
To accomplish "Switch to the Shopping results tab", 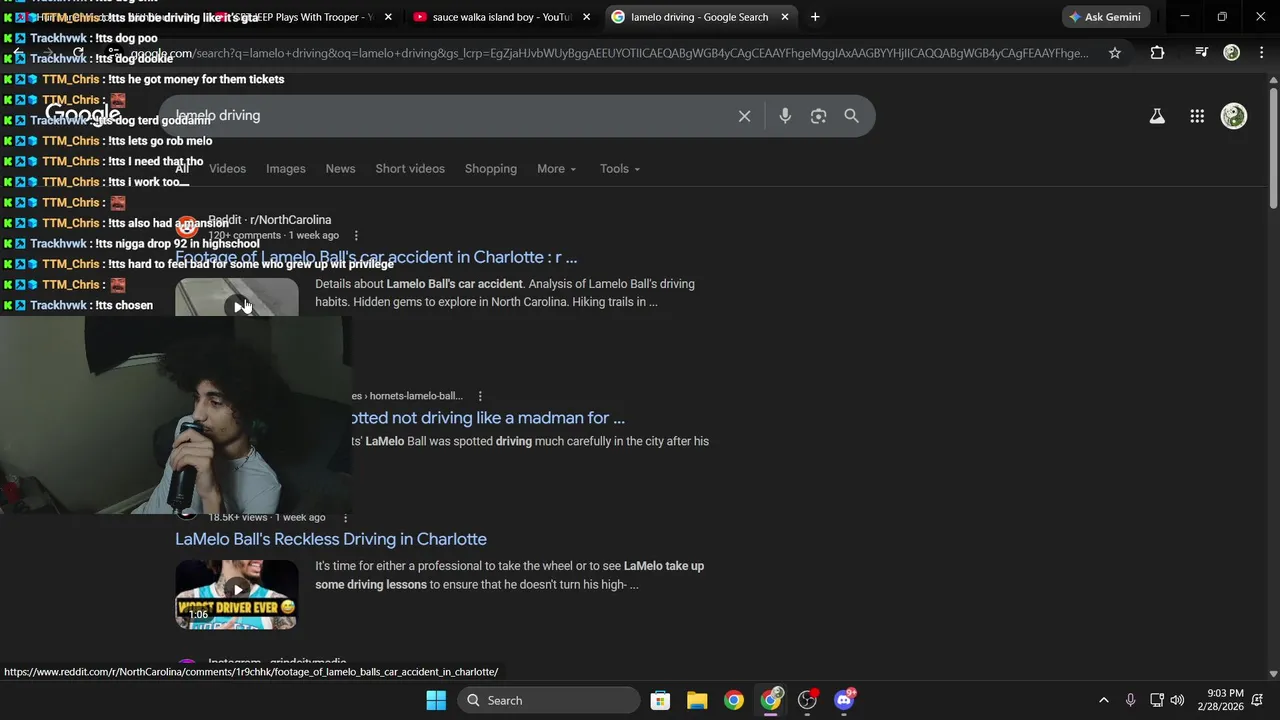I will (x=491, y=169).
